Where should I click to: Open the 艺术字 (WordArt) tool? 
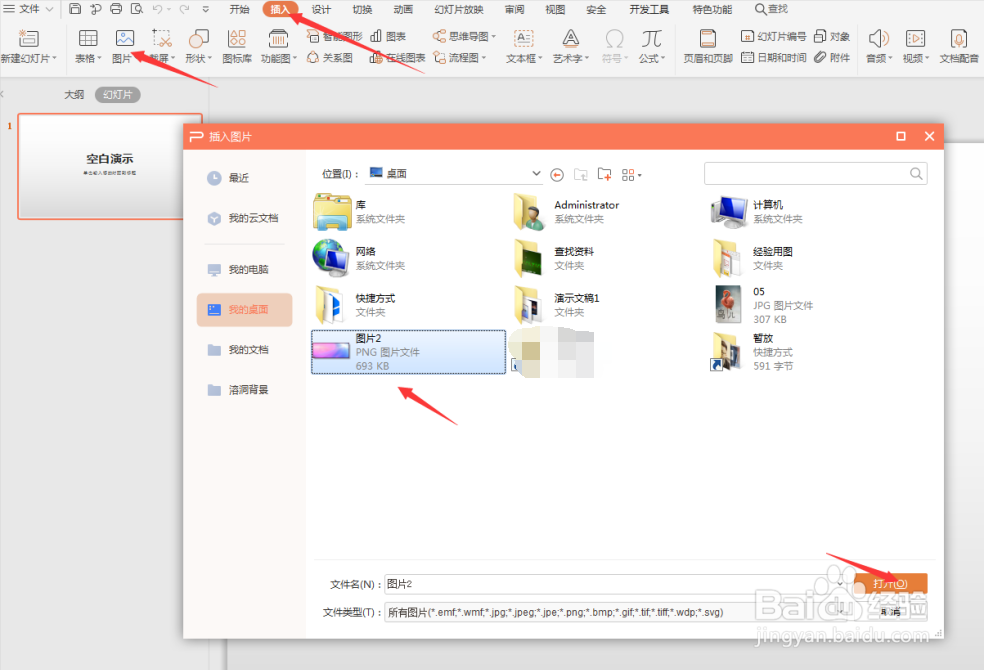click(570, 45)
